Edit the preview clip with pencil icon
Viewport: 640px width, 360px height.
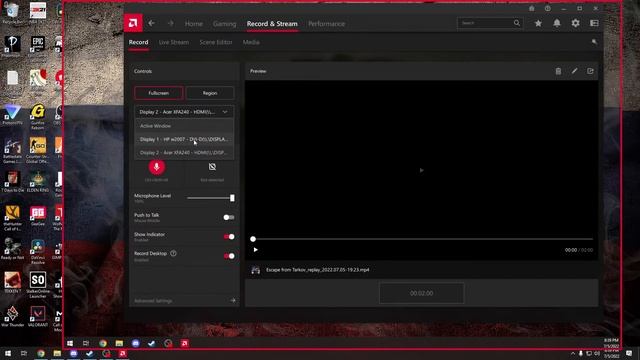(574, 71)
